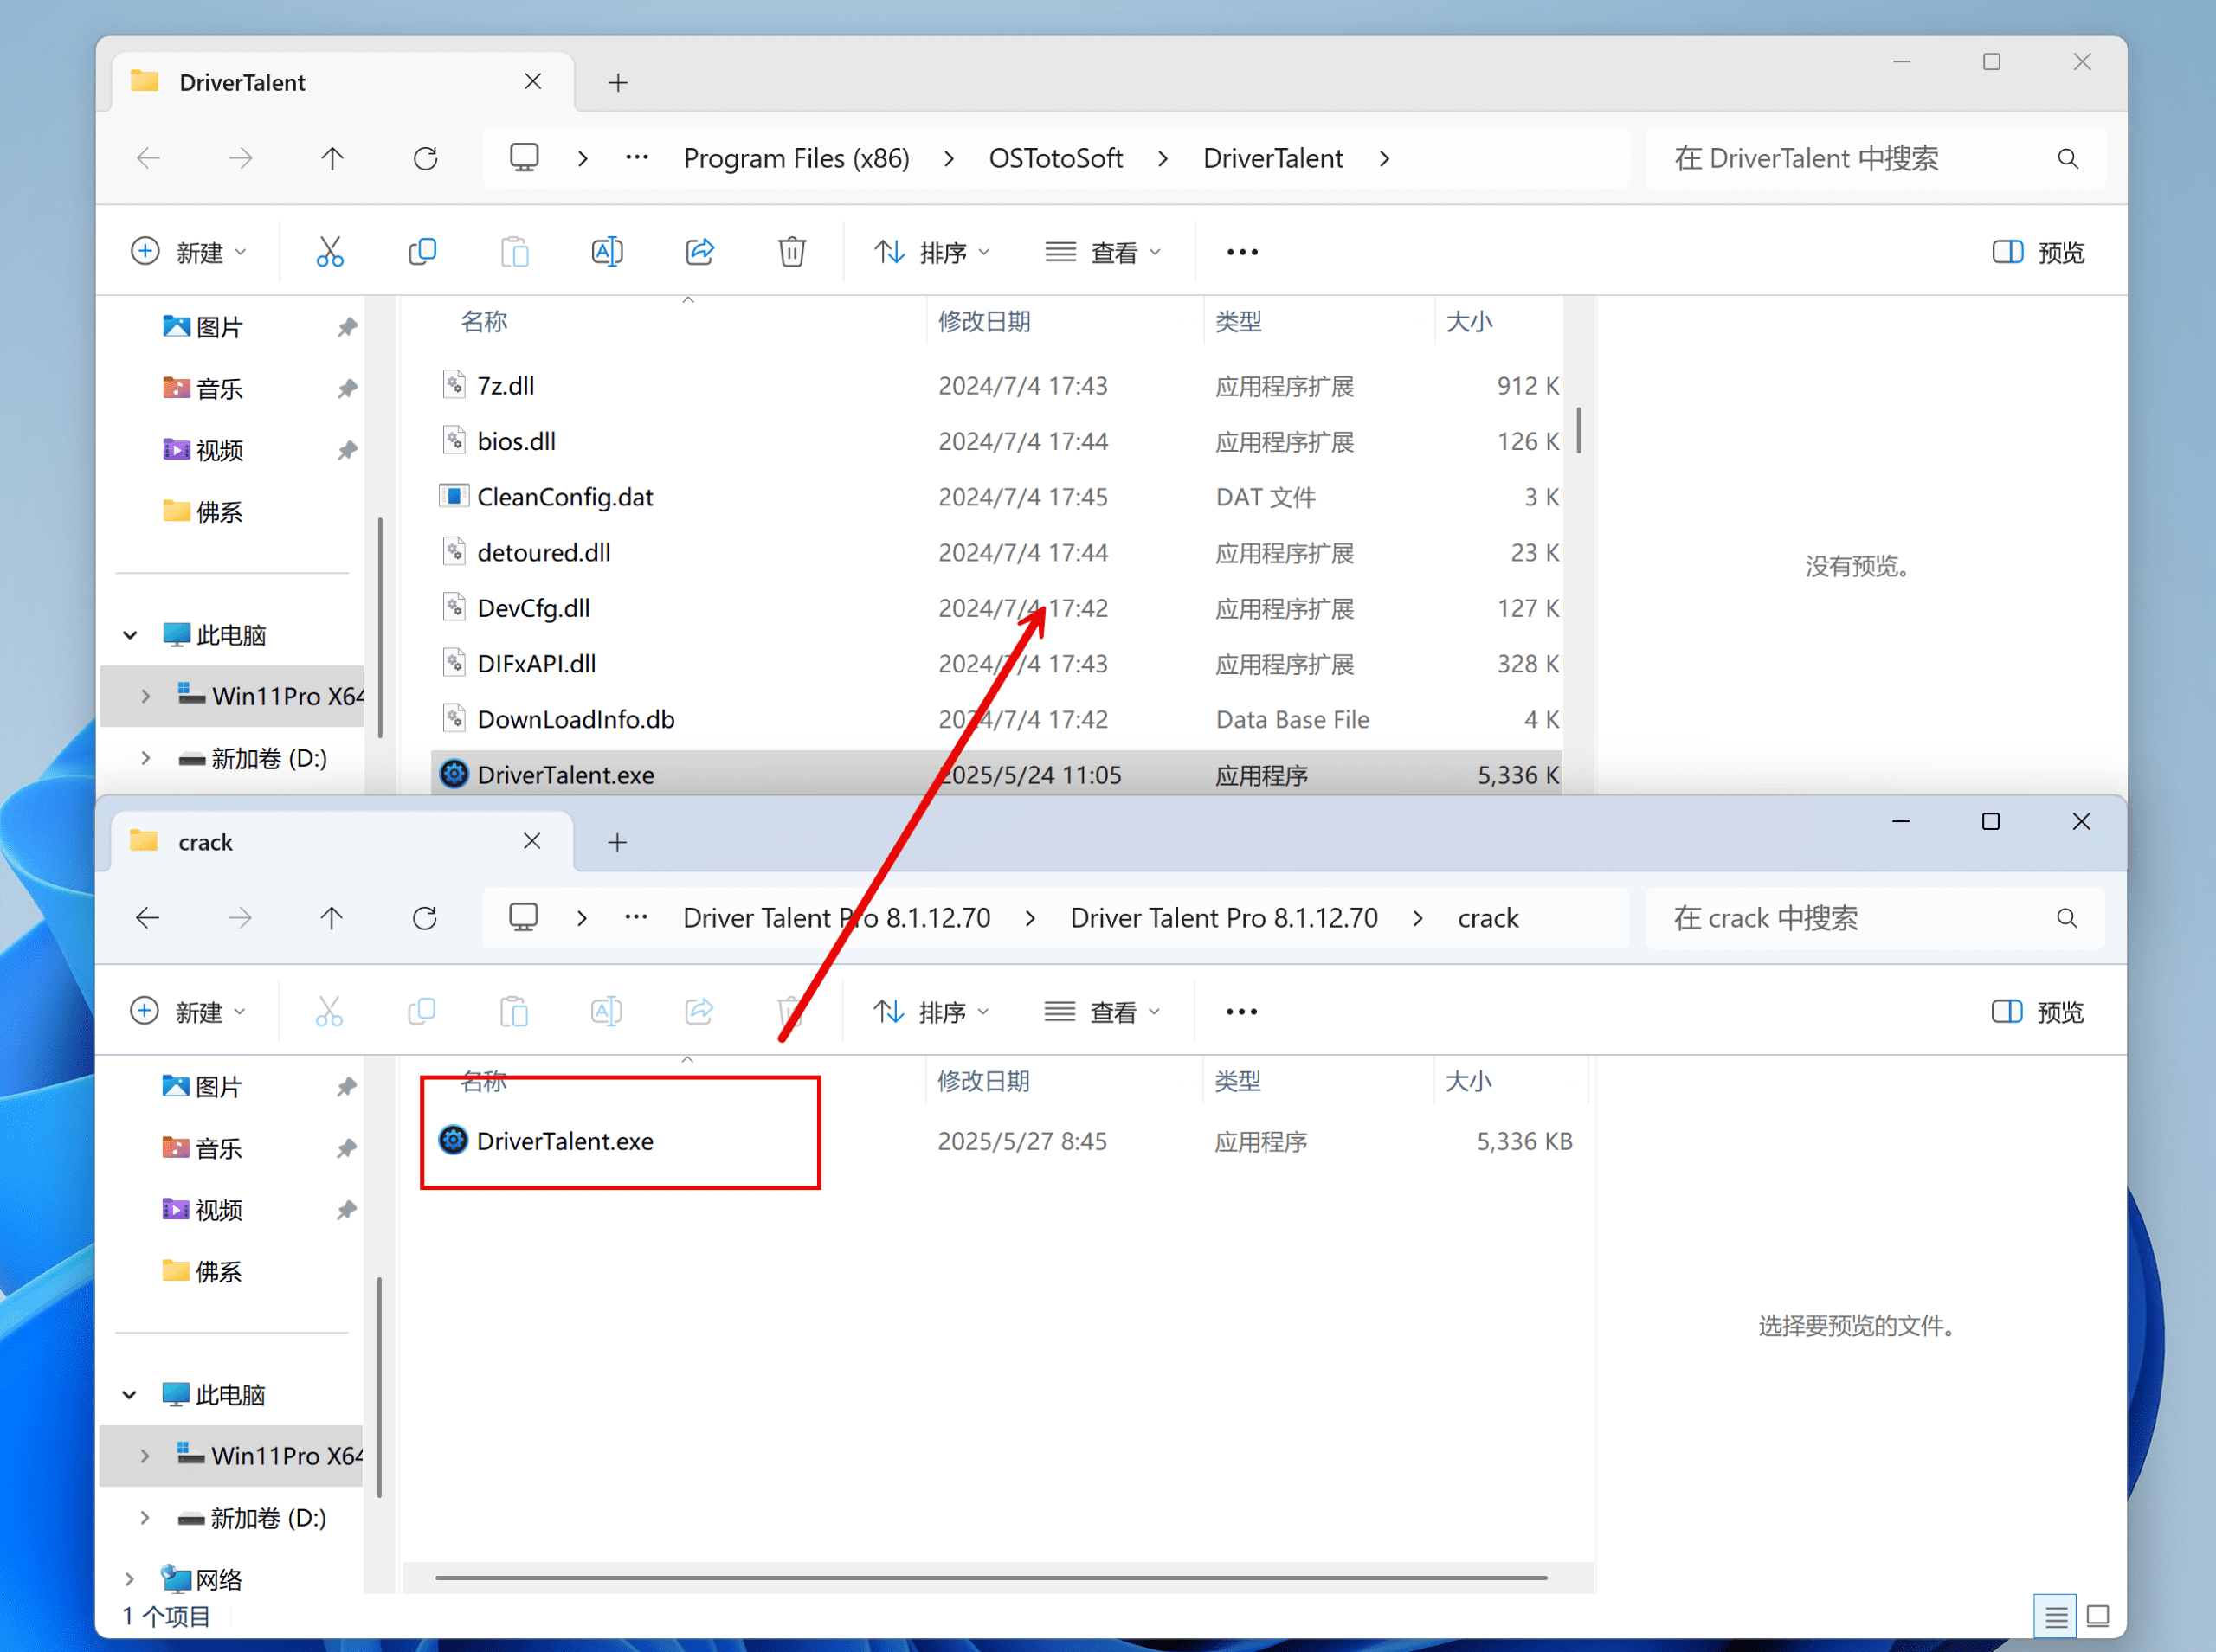Viewport: 2216px width, 1652px height.
Task: Click search icon in DriverTalent search box
Action: tap(2068, 159)
